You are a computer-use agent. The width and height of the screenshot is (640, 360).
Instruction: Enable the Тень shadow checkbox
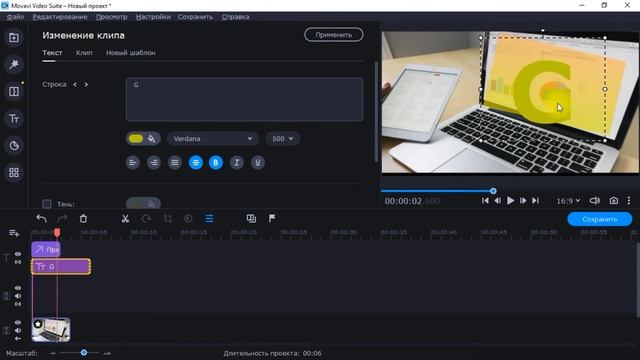[x=47, y=204]
